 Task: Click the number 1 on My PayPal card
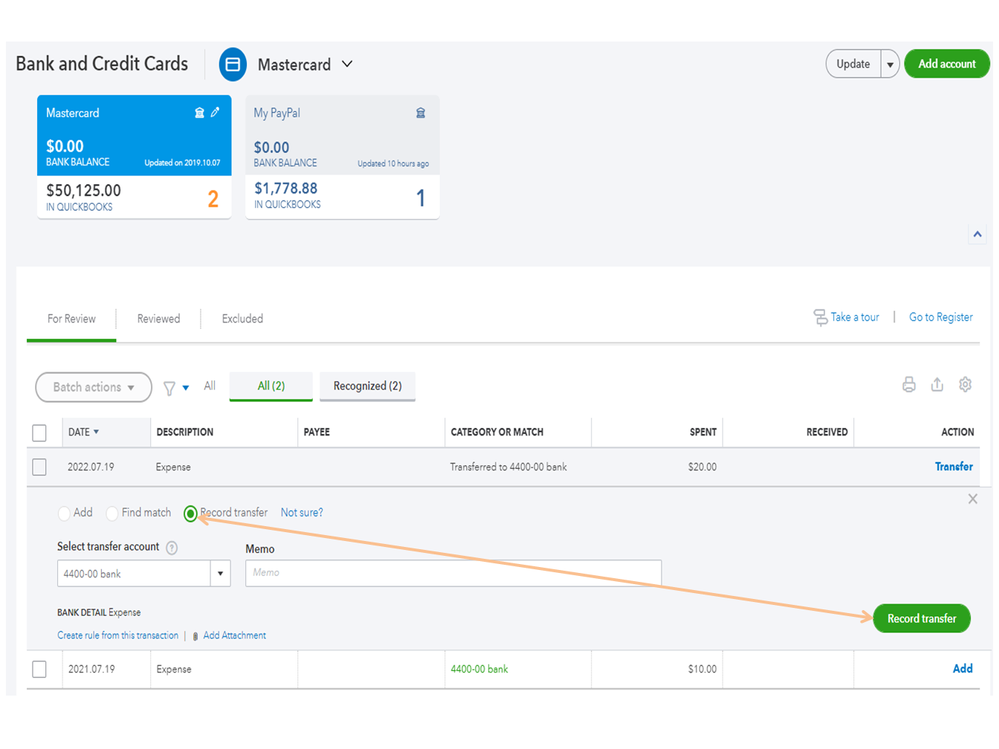[420, 198]
